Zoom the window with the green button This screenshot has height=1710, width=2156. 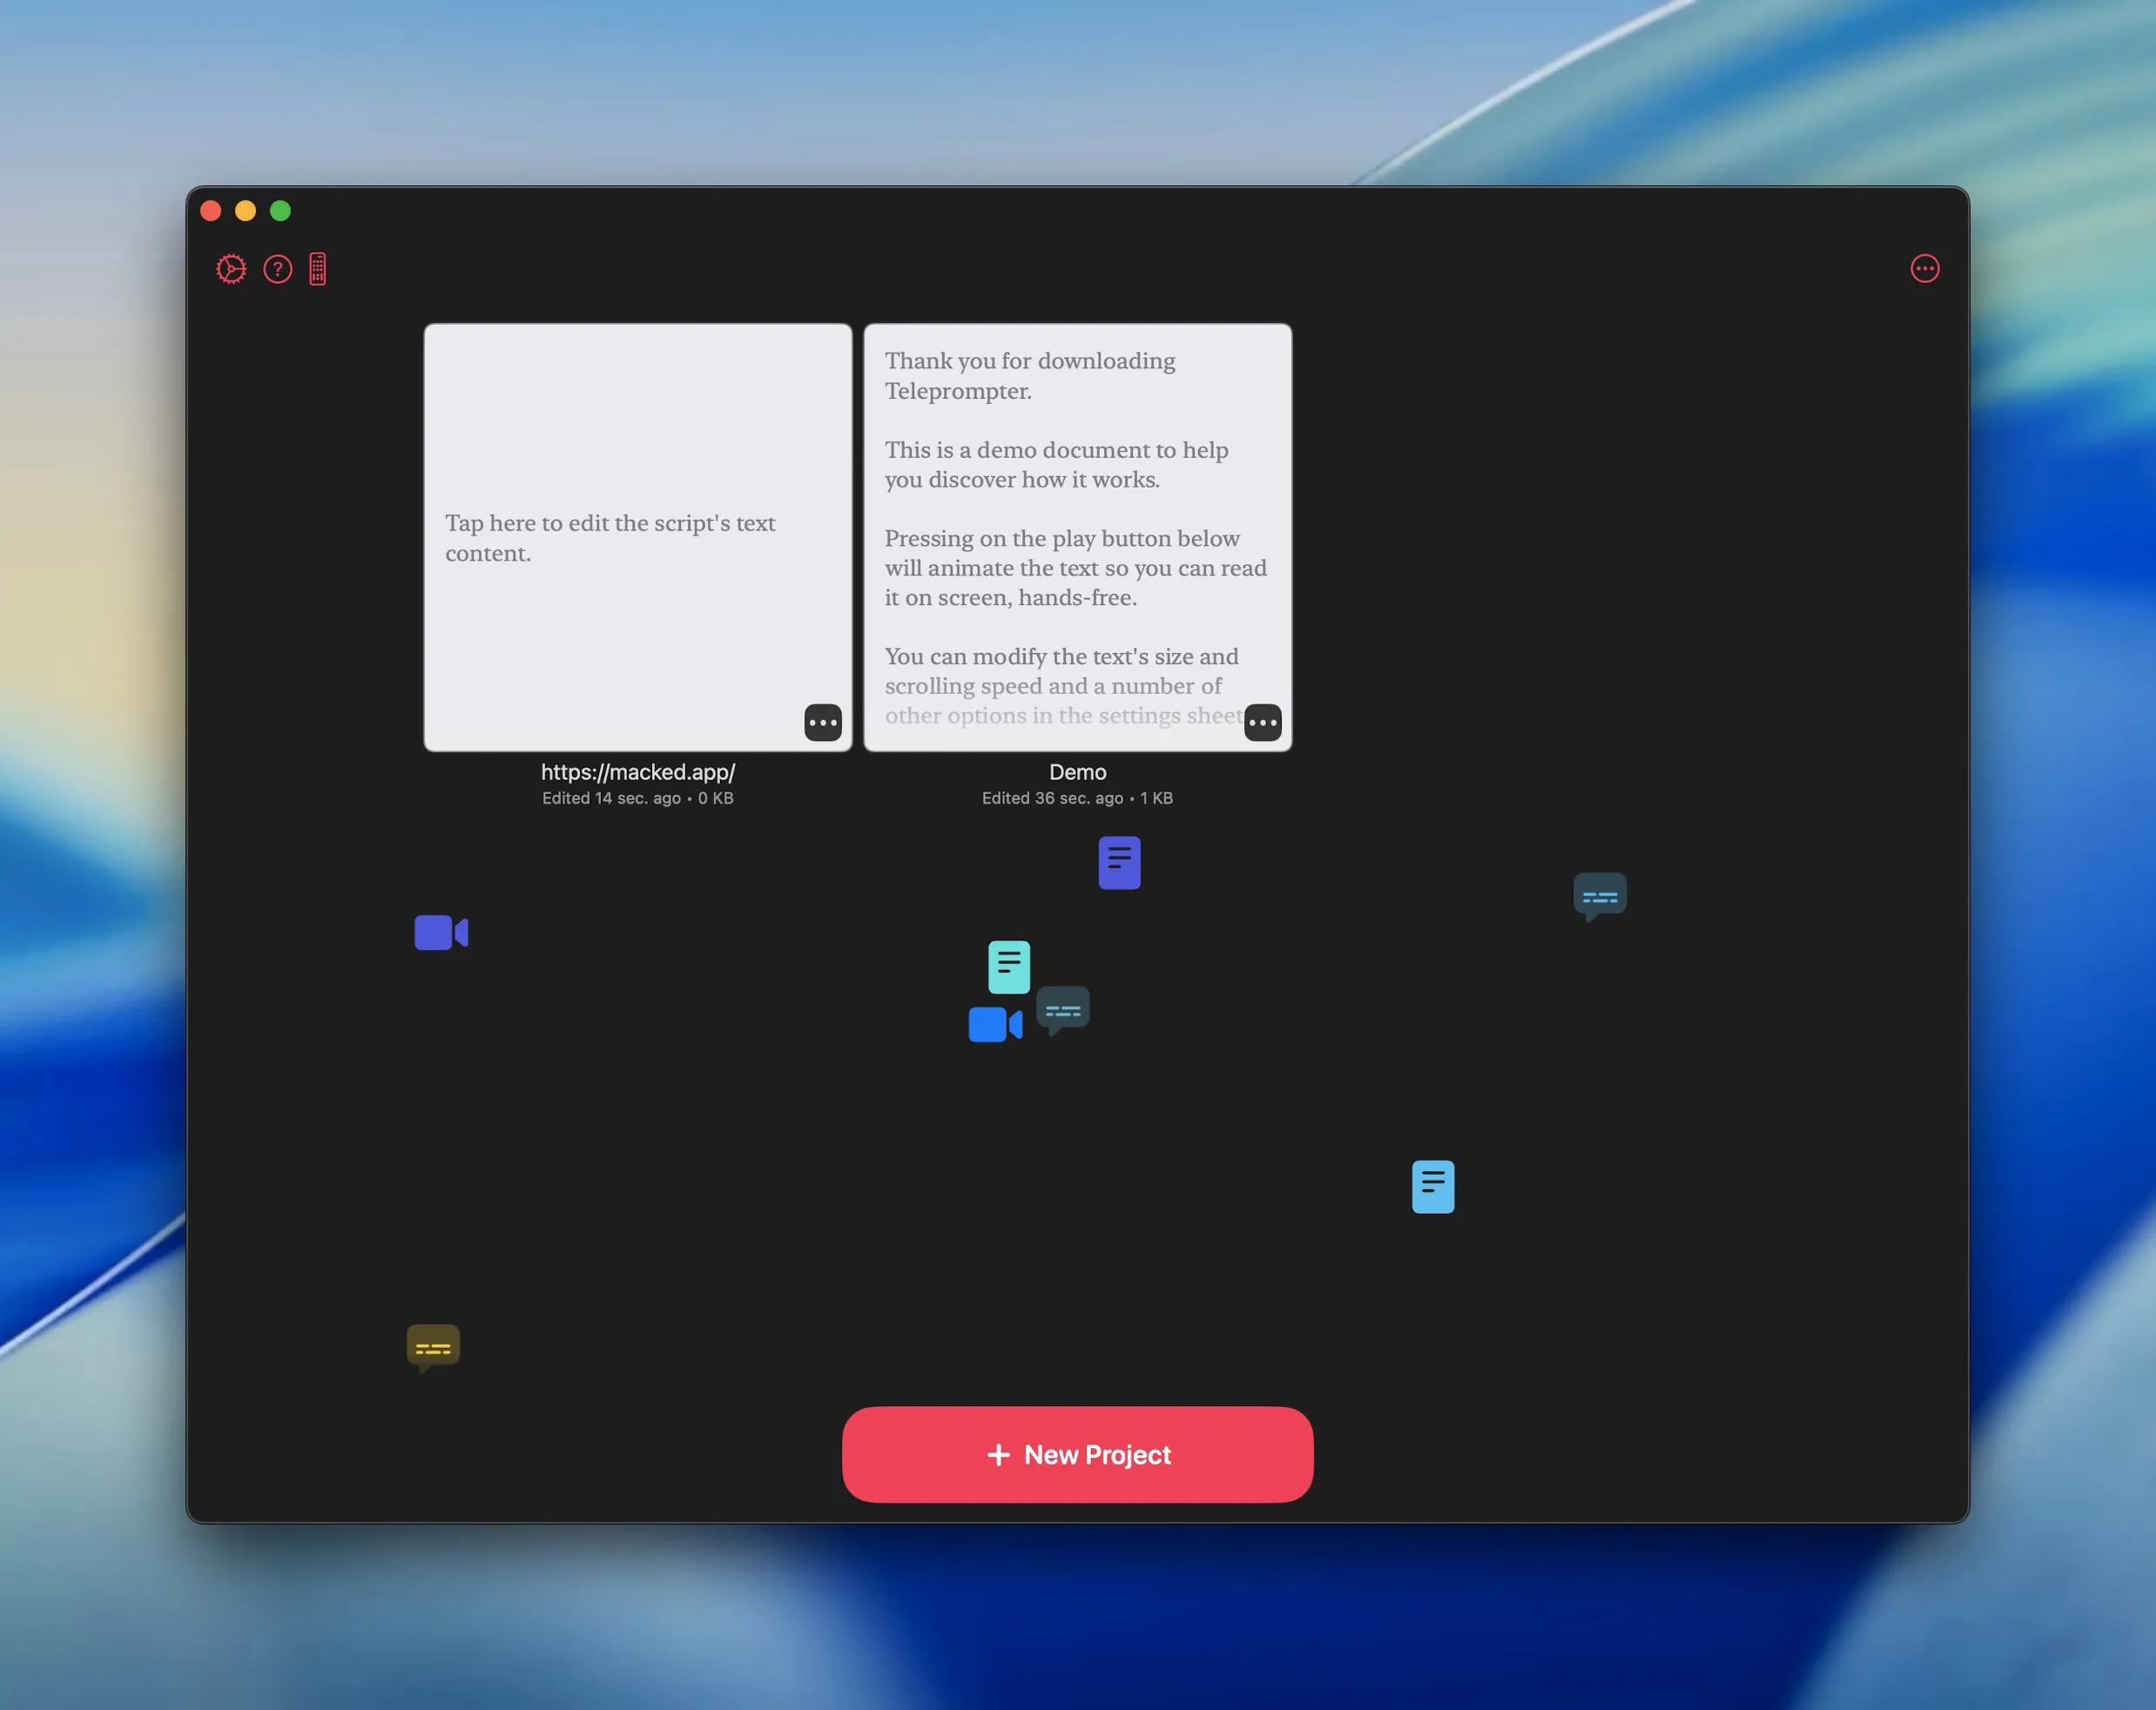[280, 211]
